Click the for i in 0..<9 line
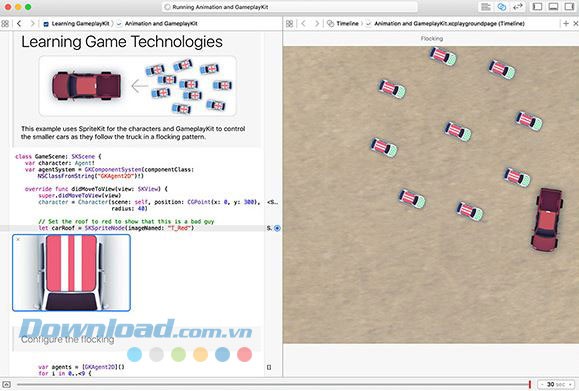This screenshot has width=579, height=391. tap(65, 373)
